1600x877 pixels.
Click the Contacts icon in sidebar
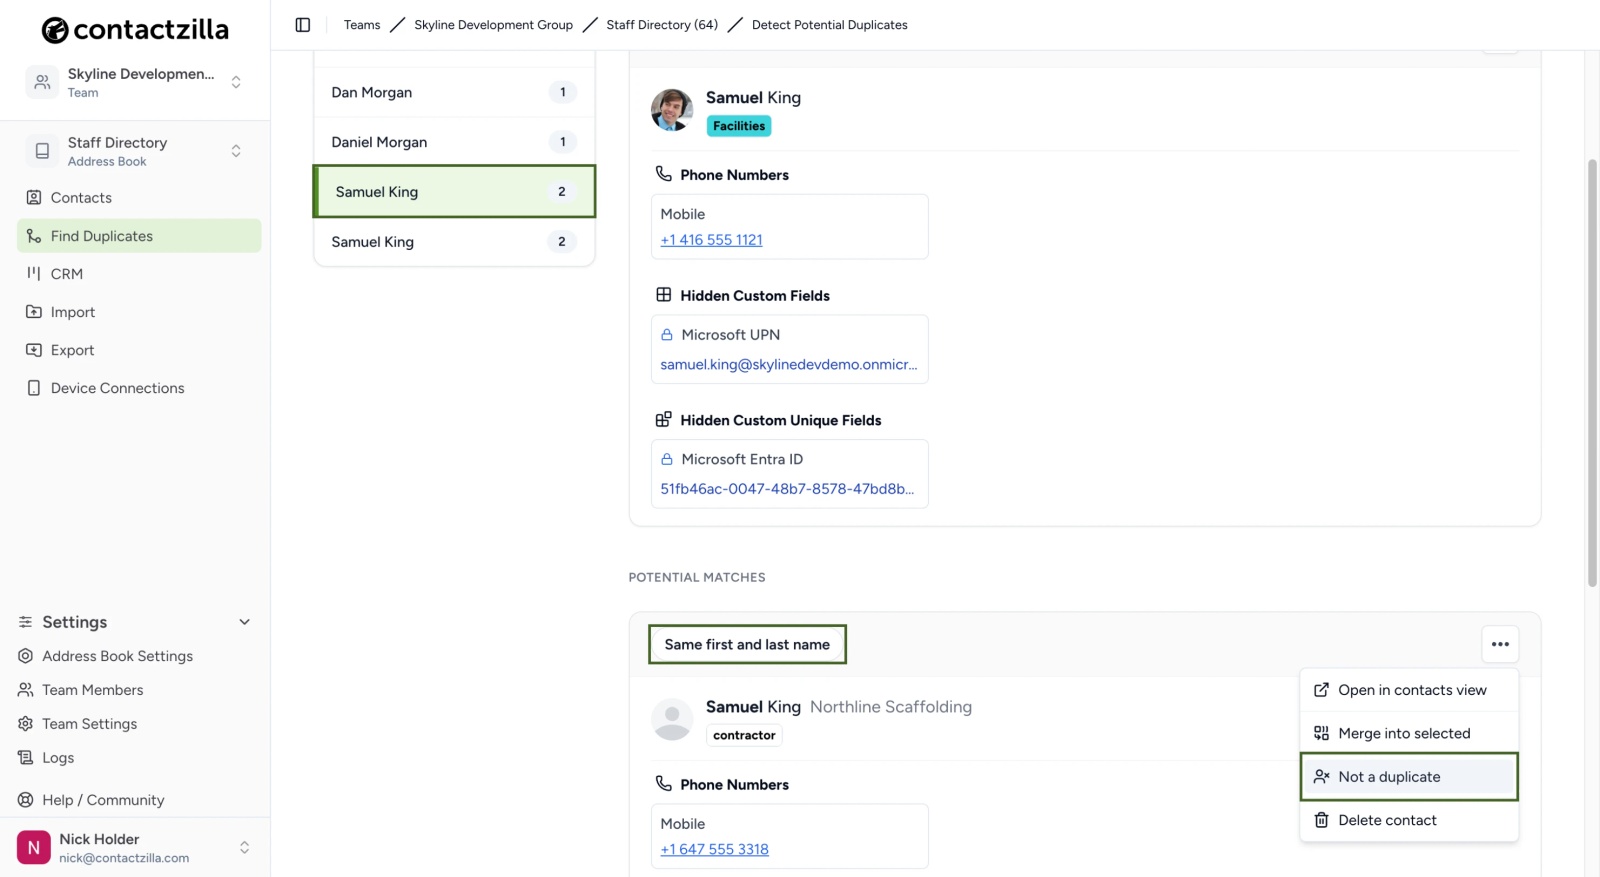(x=34, y=198)
